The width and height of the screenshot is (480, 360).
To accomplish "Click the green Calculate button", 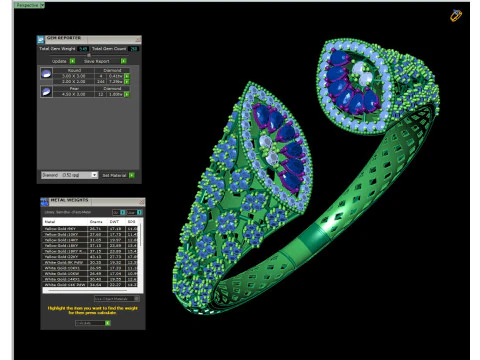I will point(108,323).
